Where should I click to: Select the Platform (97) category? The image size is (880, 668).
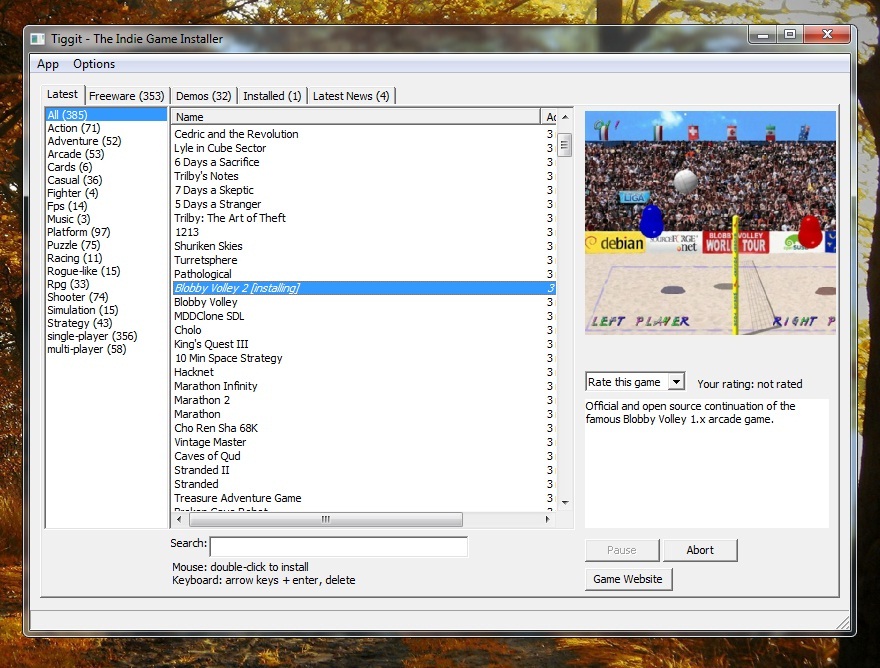106,232
